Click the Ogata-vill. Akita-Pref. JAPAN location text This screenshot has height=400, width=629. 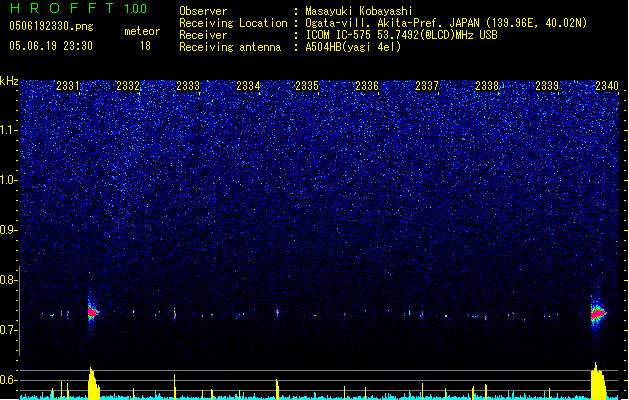[446, 23]
